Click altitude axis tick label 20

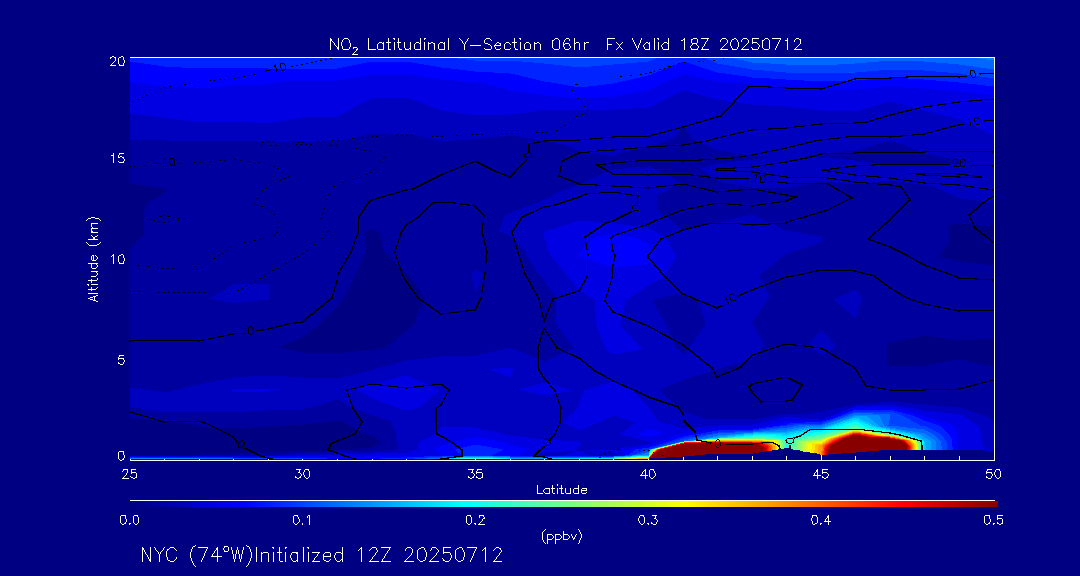[x=117, y=60]
